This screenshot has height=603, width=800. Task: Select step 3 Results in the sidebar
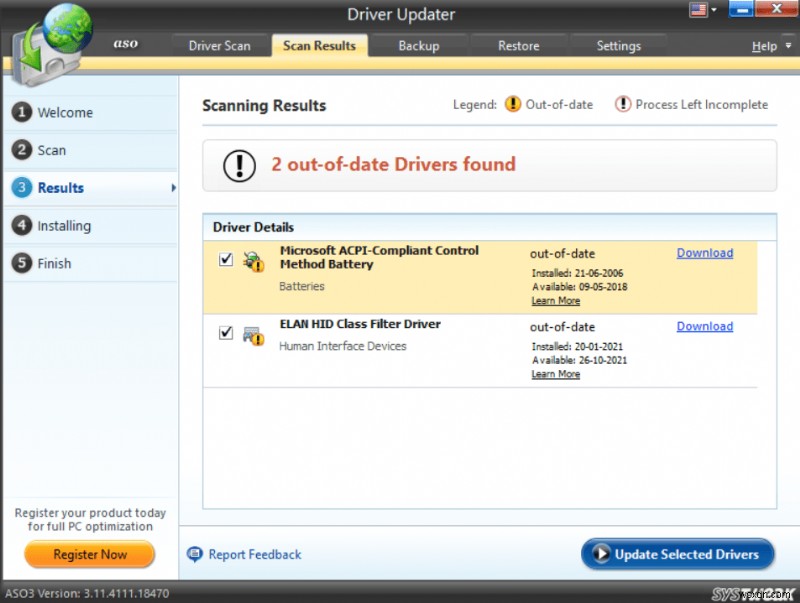point(91,188)
